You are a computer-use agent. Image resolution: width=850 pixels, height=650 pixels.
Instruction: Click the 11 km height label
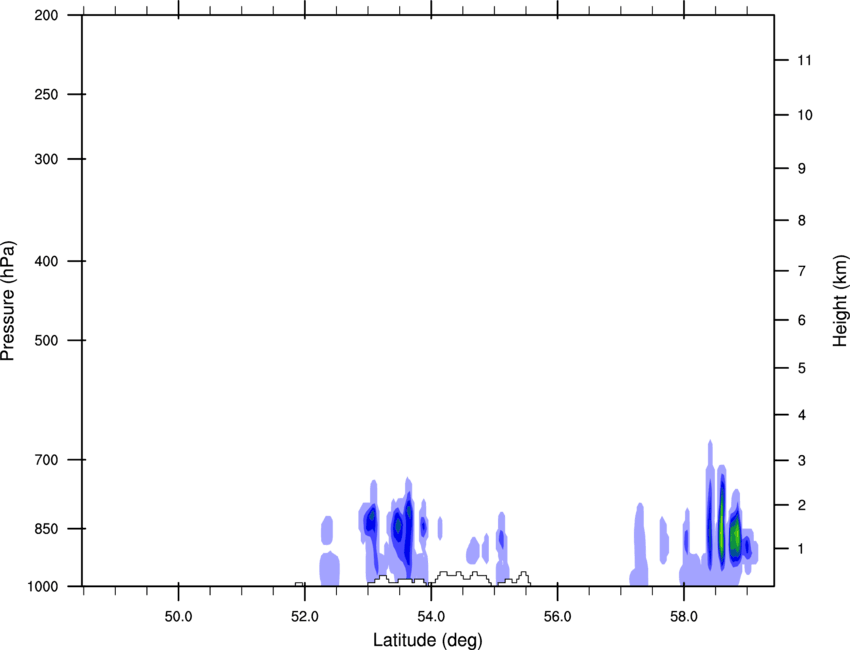804,60
